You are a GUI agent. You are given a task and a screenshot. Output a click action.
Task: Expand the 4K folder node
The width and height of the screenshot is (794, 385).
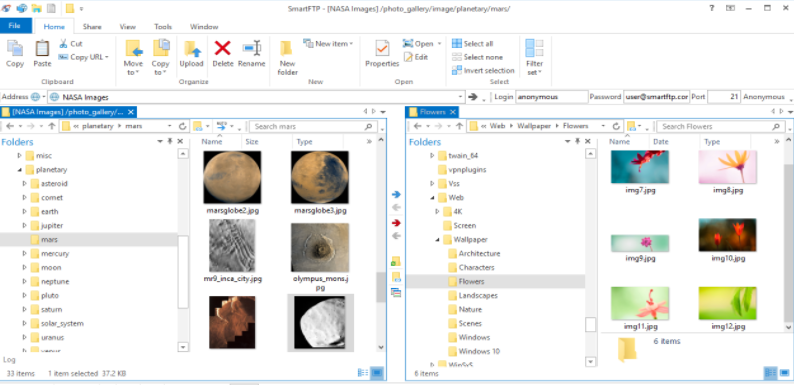[437, 211]
